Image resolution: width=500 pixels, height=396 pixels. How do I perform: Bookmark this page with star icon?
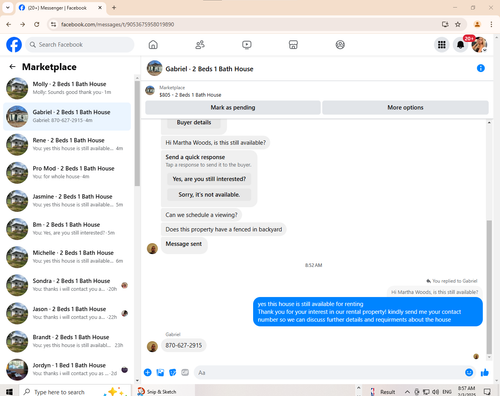(x=458, y=24)
